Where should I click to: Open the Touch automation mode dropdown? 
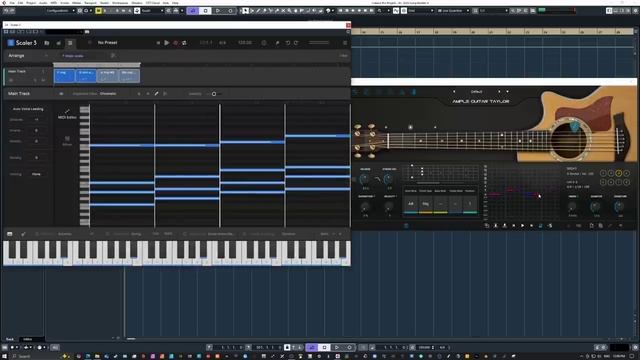[x=152, y=11]
